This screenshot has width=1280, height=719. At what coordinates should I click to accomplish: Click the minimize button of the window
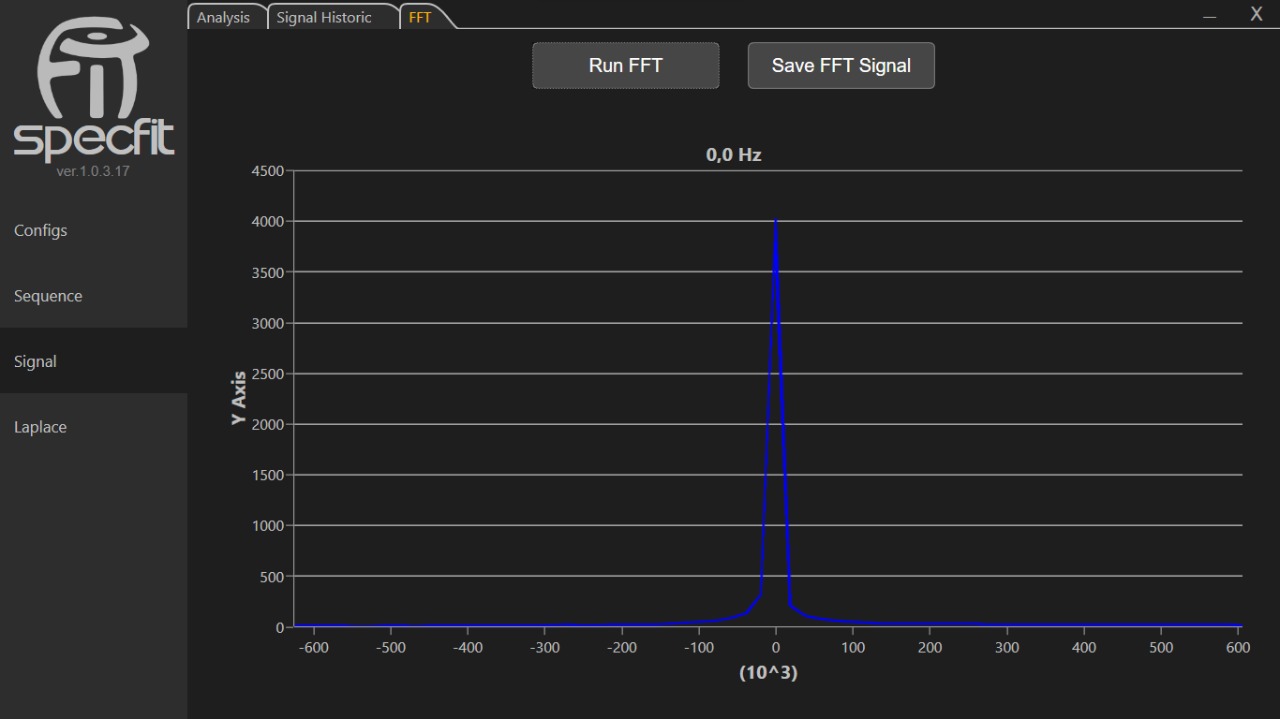pos(1209,14)
